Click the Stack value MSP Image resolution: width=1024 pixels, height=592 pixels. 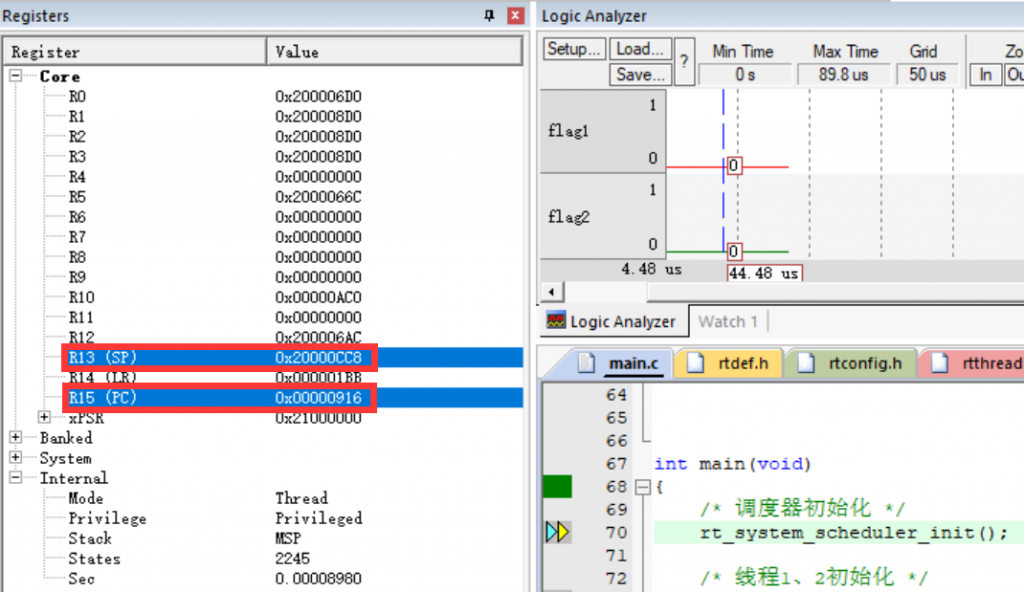[288, 538]
